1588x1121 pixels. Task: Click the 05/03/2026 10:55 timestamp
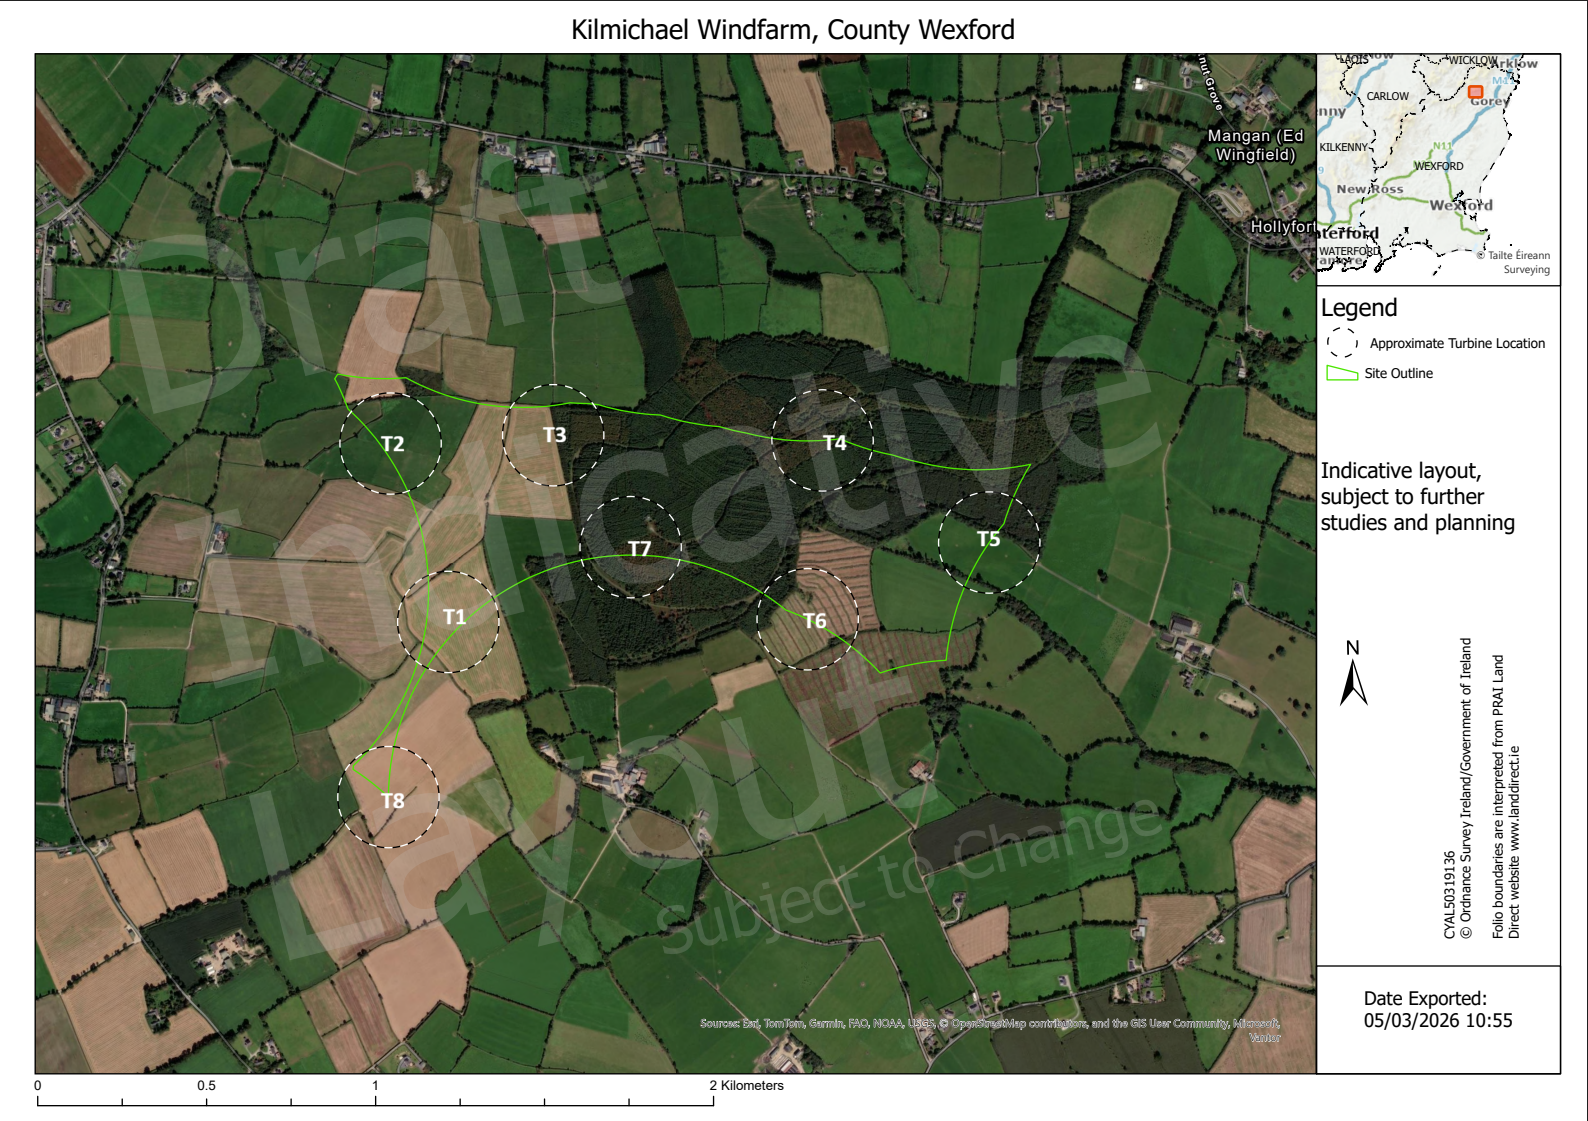click(x=1438, y=1021)
